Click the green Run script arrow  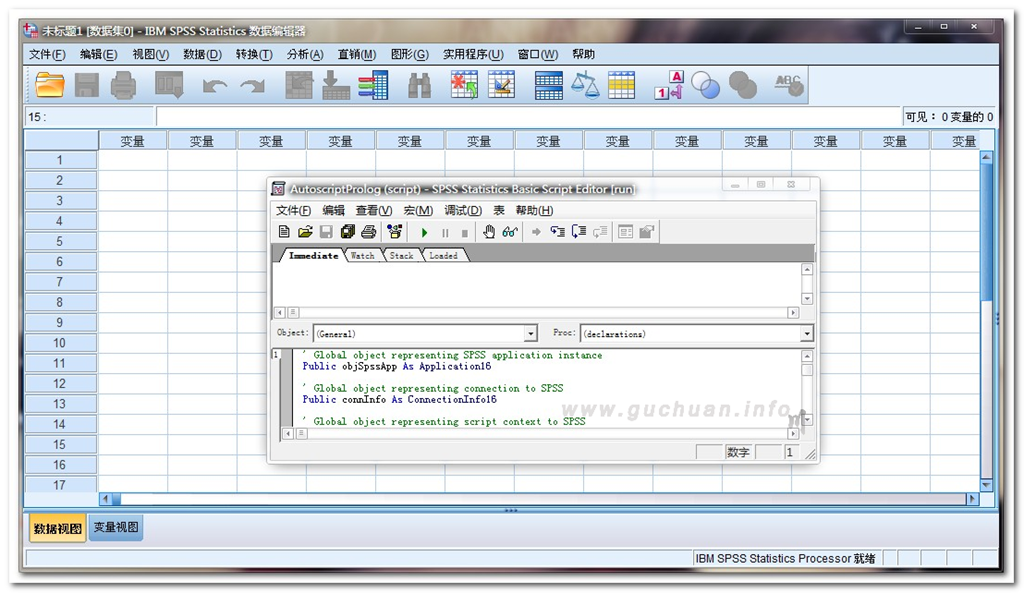point(424,232)
